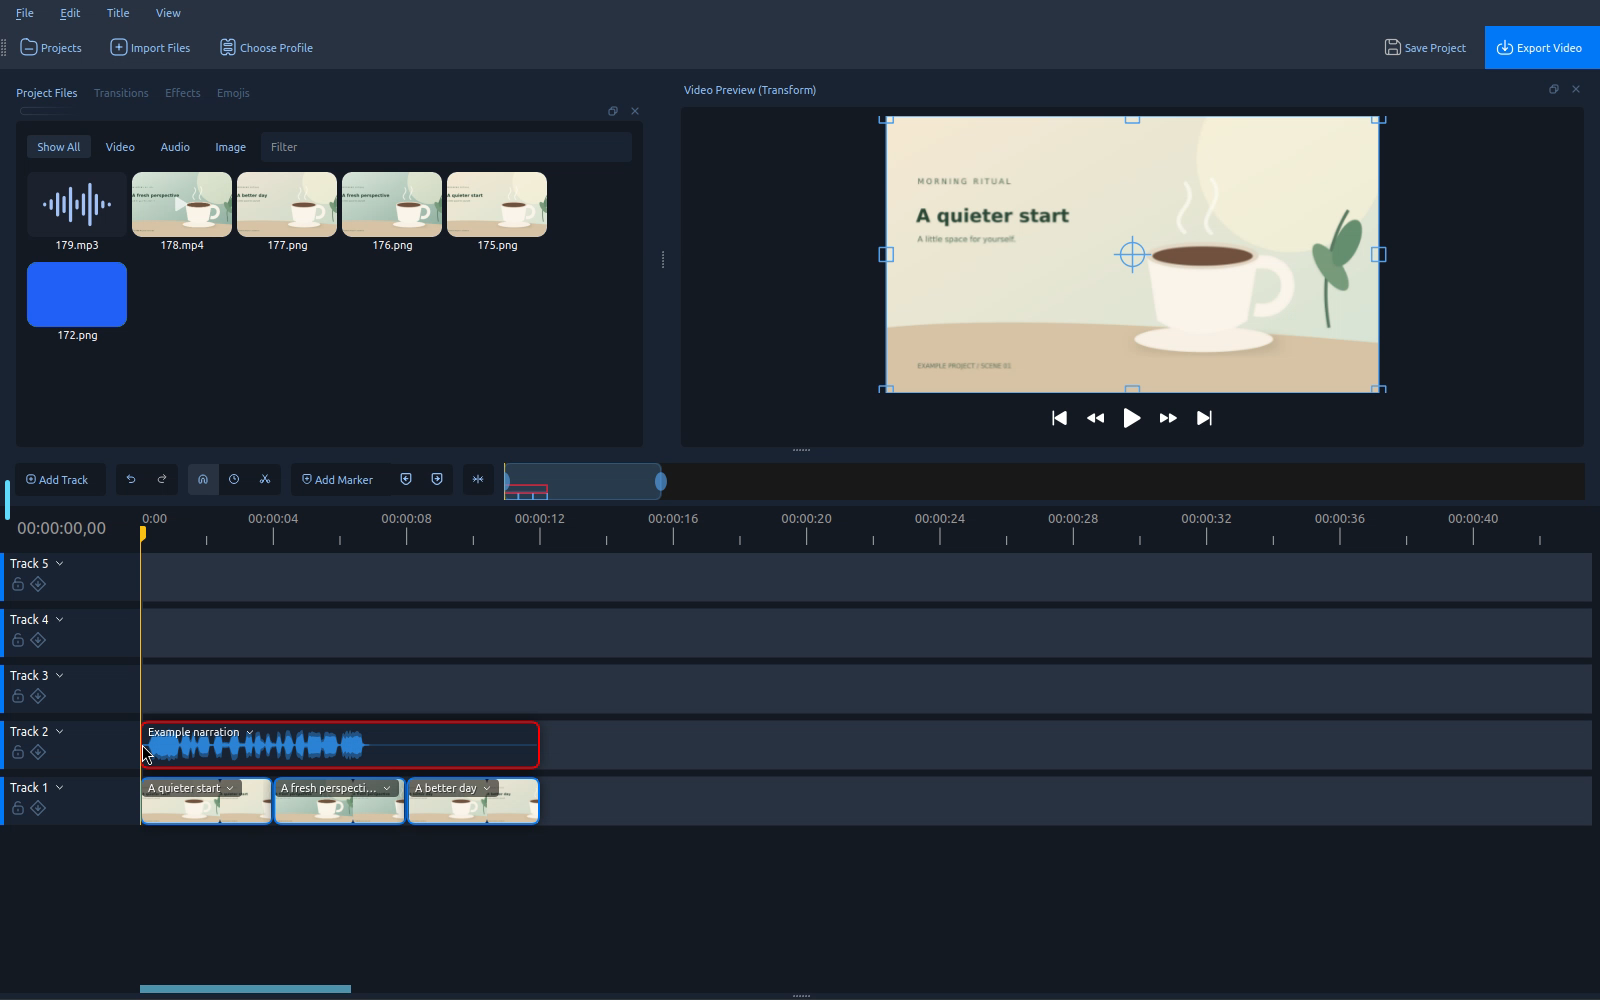Viewport: 1600px width, 1000px height.
Task: Toggle the timing tool clock icon
Action: point(234,480)
